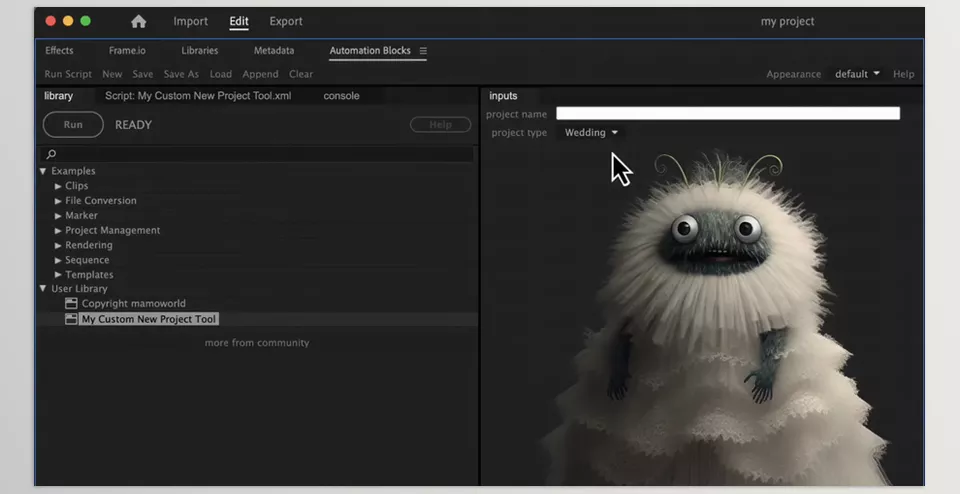Open the Effects panel tab
960x494 pixels.
click(x=59, y=51)
